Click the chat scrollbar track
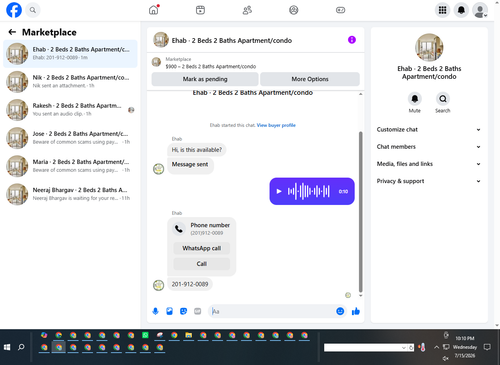Viewport: 500px width, 365px height. click(x=360, y=195)
